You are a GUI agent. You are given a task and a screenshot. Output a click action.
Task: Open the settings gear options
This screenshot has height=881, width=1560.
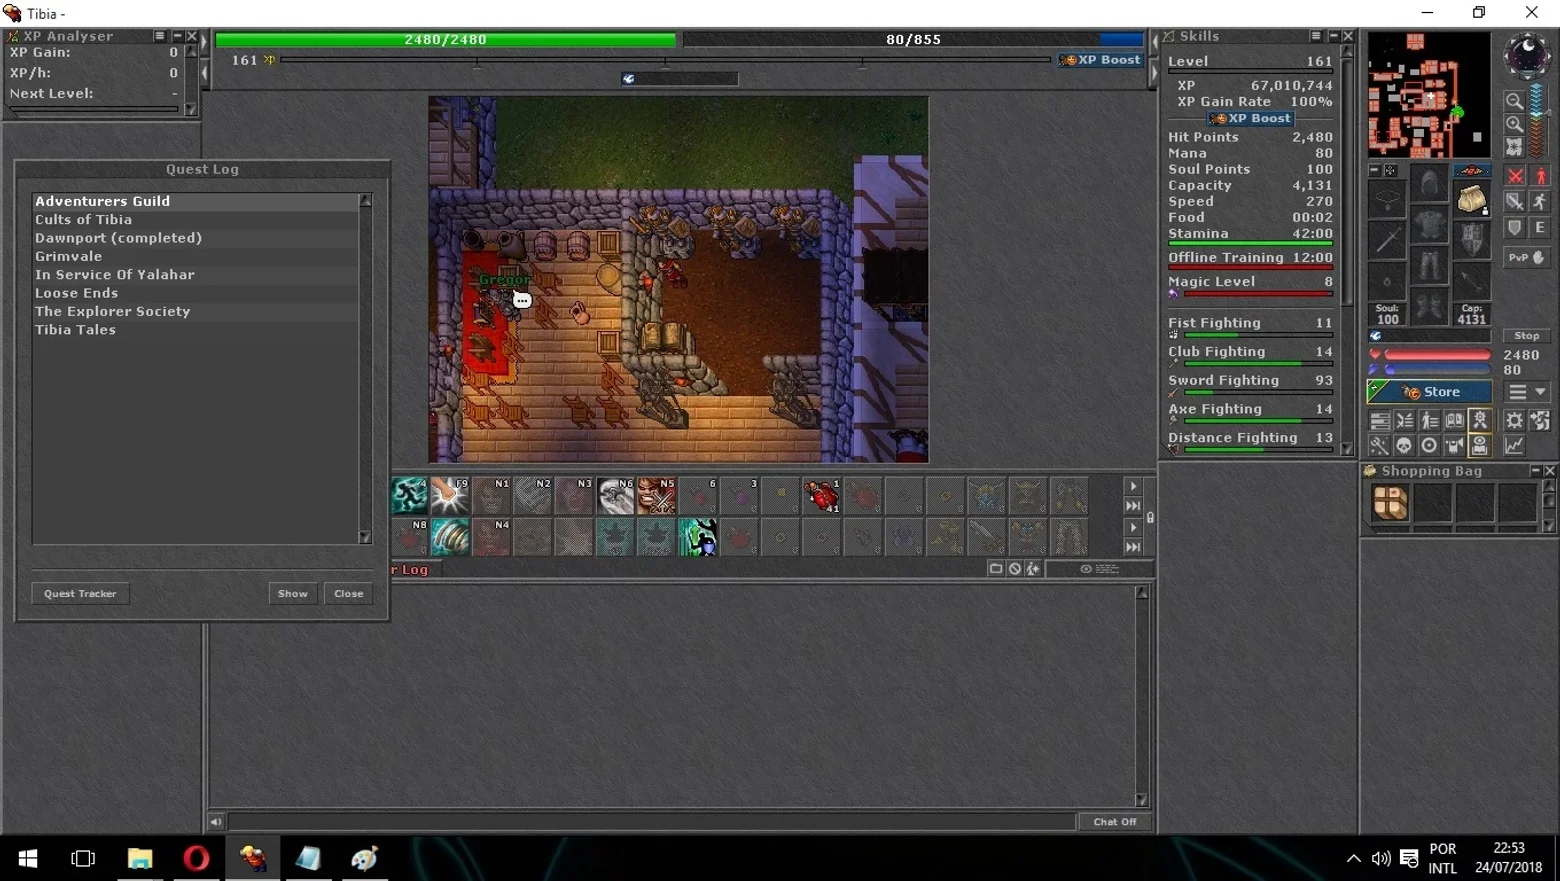(1514, 421)
